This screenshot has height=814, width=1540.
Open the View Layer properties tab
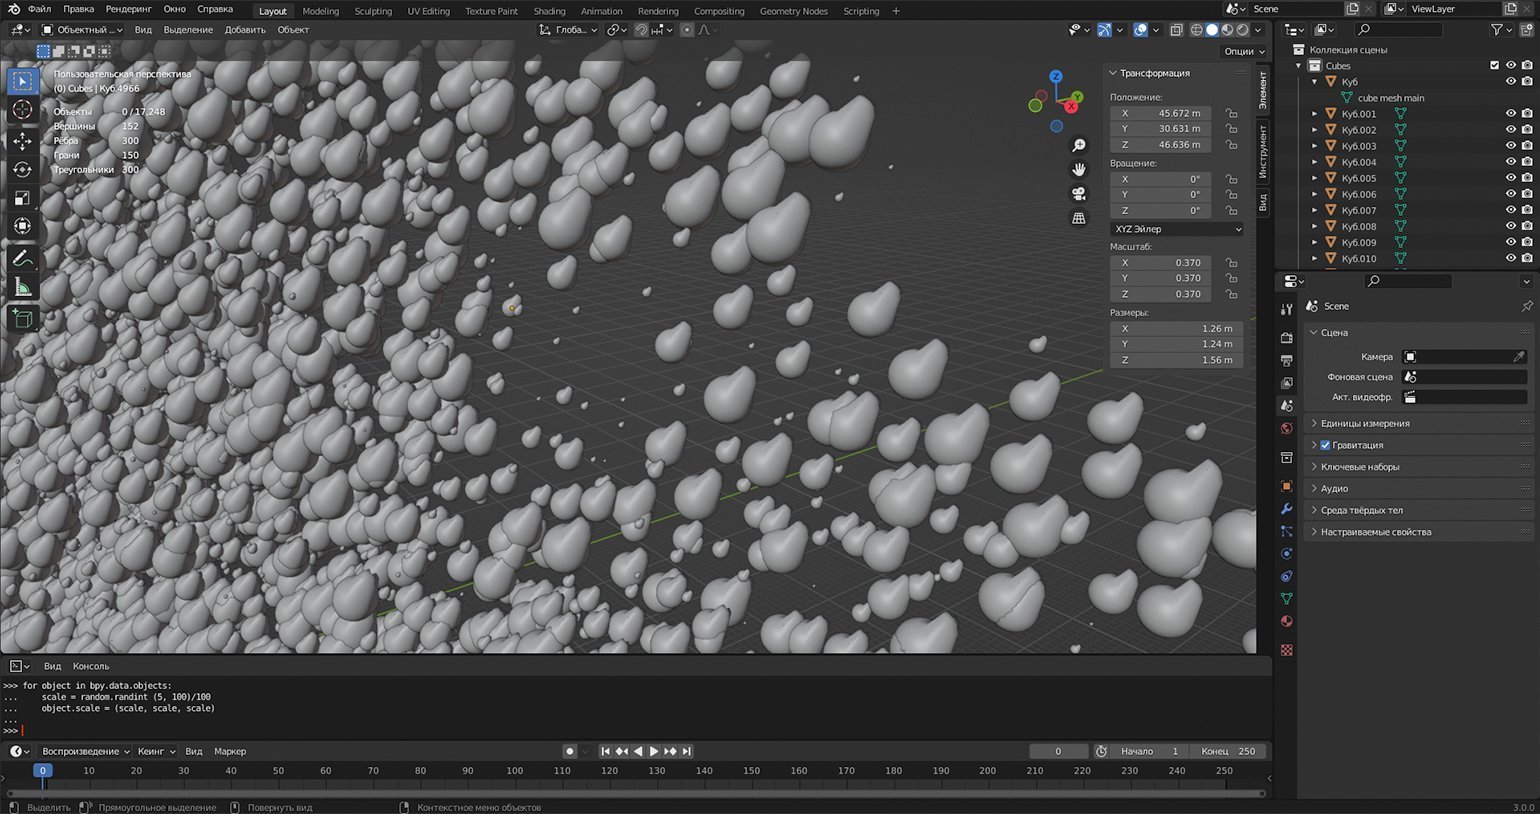pyautogui.click(x=1287, y=383)
